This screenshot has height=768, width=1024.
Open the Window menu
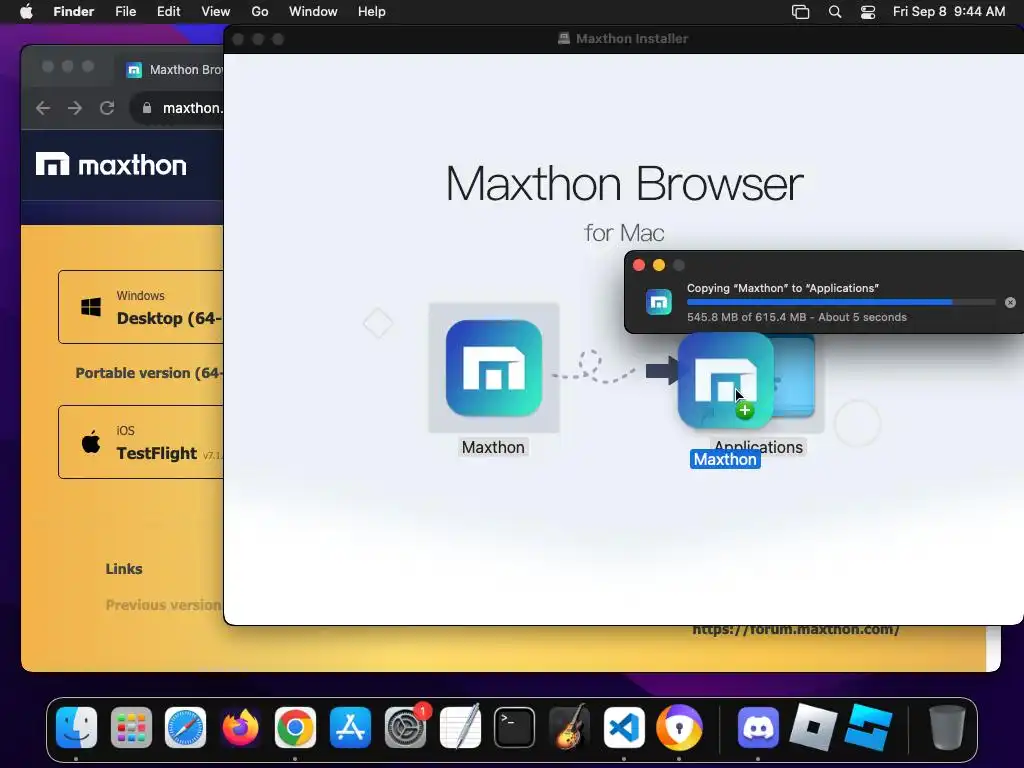pos(313,12)
